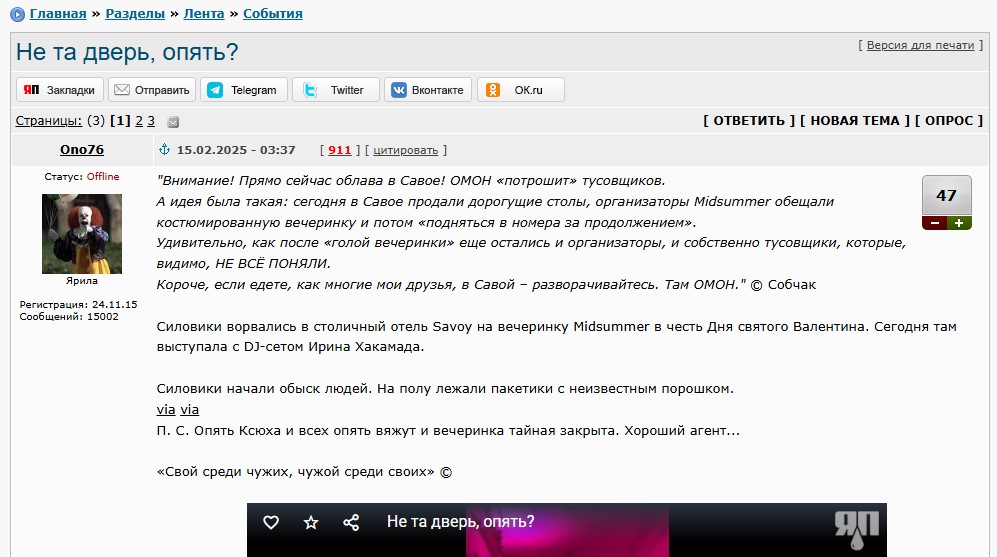Add to ЯП Закладки bookmarks

[60, 90]
